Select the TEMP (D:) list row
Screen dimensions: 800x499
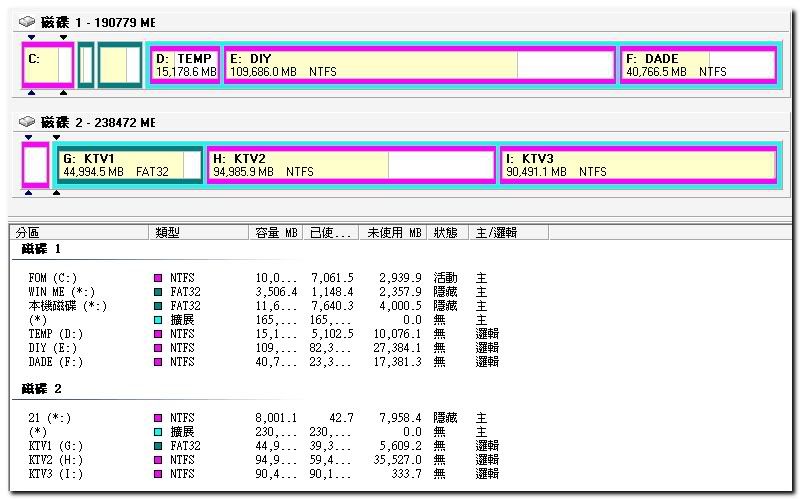(x=265, y=334)
